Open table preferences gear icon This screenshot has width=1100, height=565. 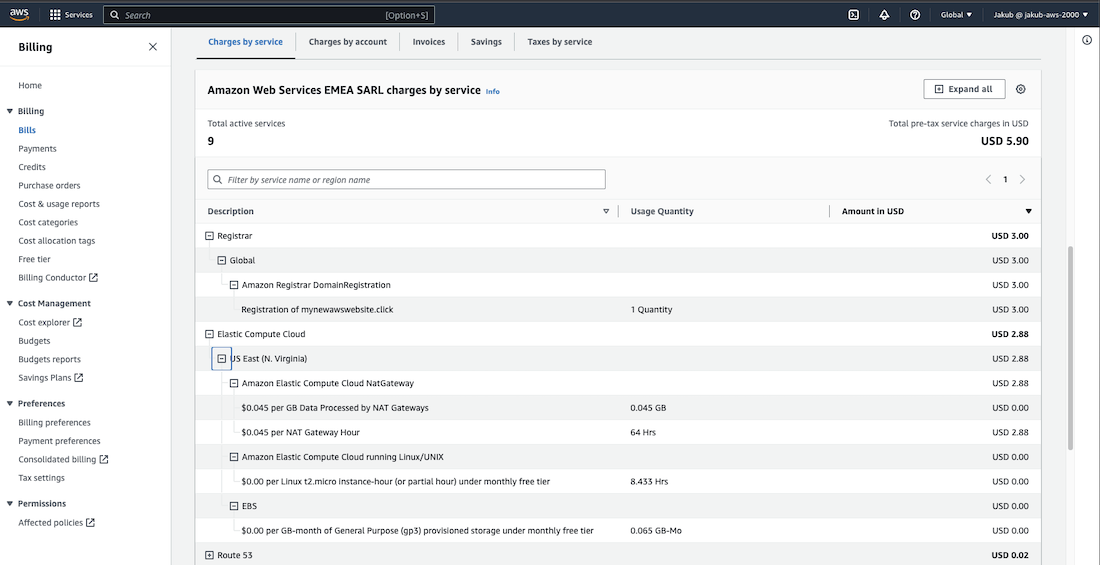point(1021,89)
